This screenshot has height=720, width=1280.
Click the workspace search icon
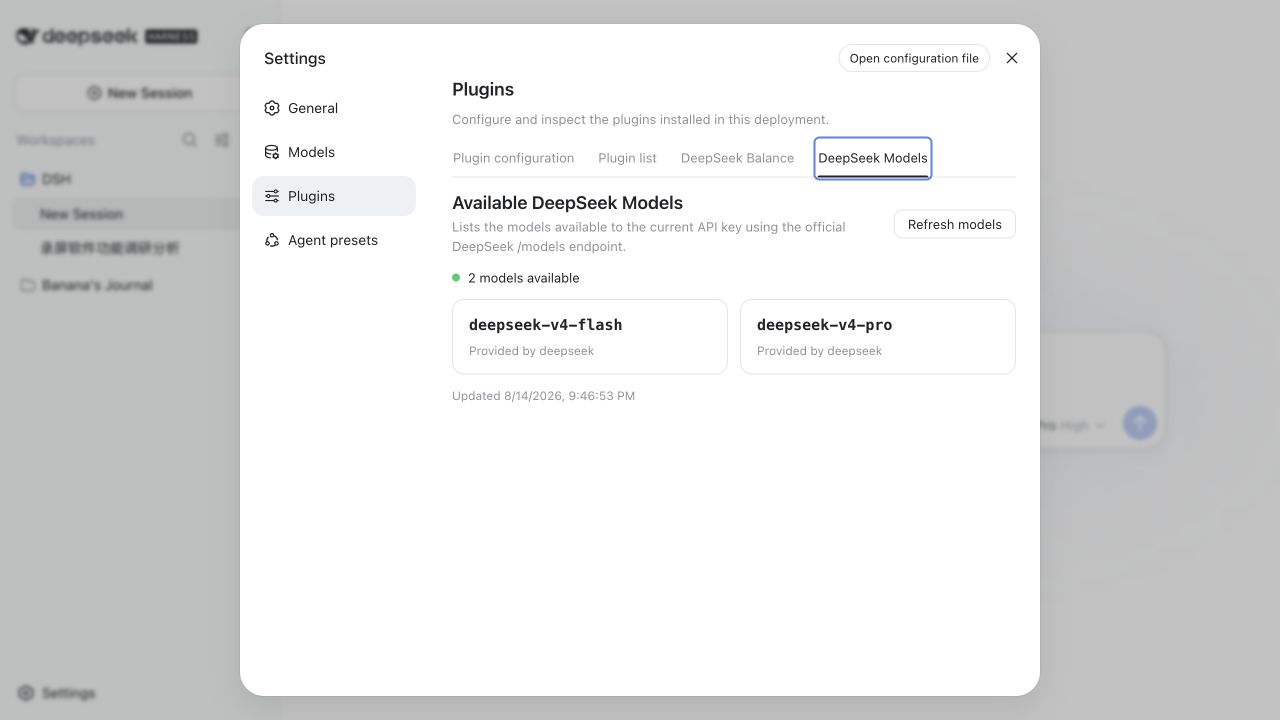click(189, 140)
